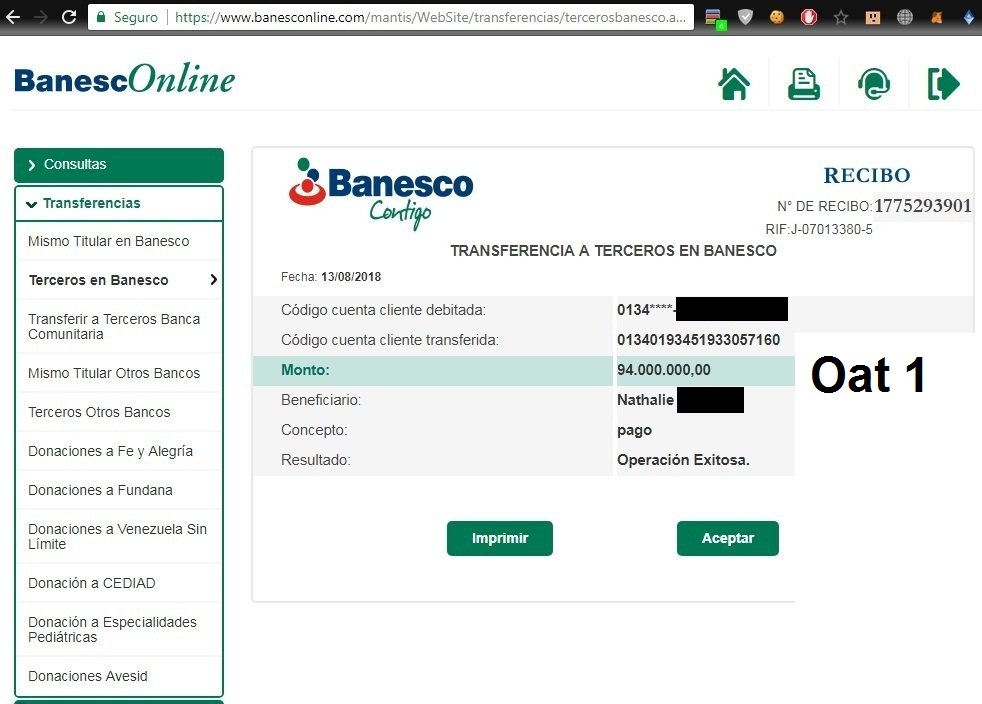Click the Concepto label
Screen dimensions: 982x704
pos(314,430)
